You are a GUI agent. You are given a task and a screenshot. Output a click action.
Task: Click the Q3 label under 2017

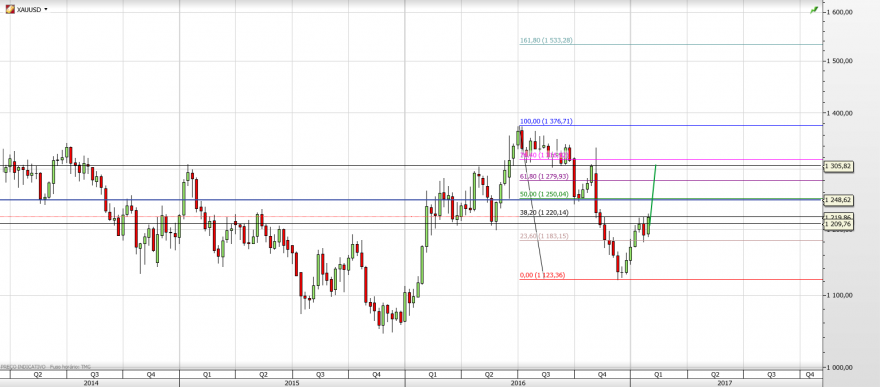tap(771, 374)
